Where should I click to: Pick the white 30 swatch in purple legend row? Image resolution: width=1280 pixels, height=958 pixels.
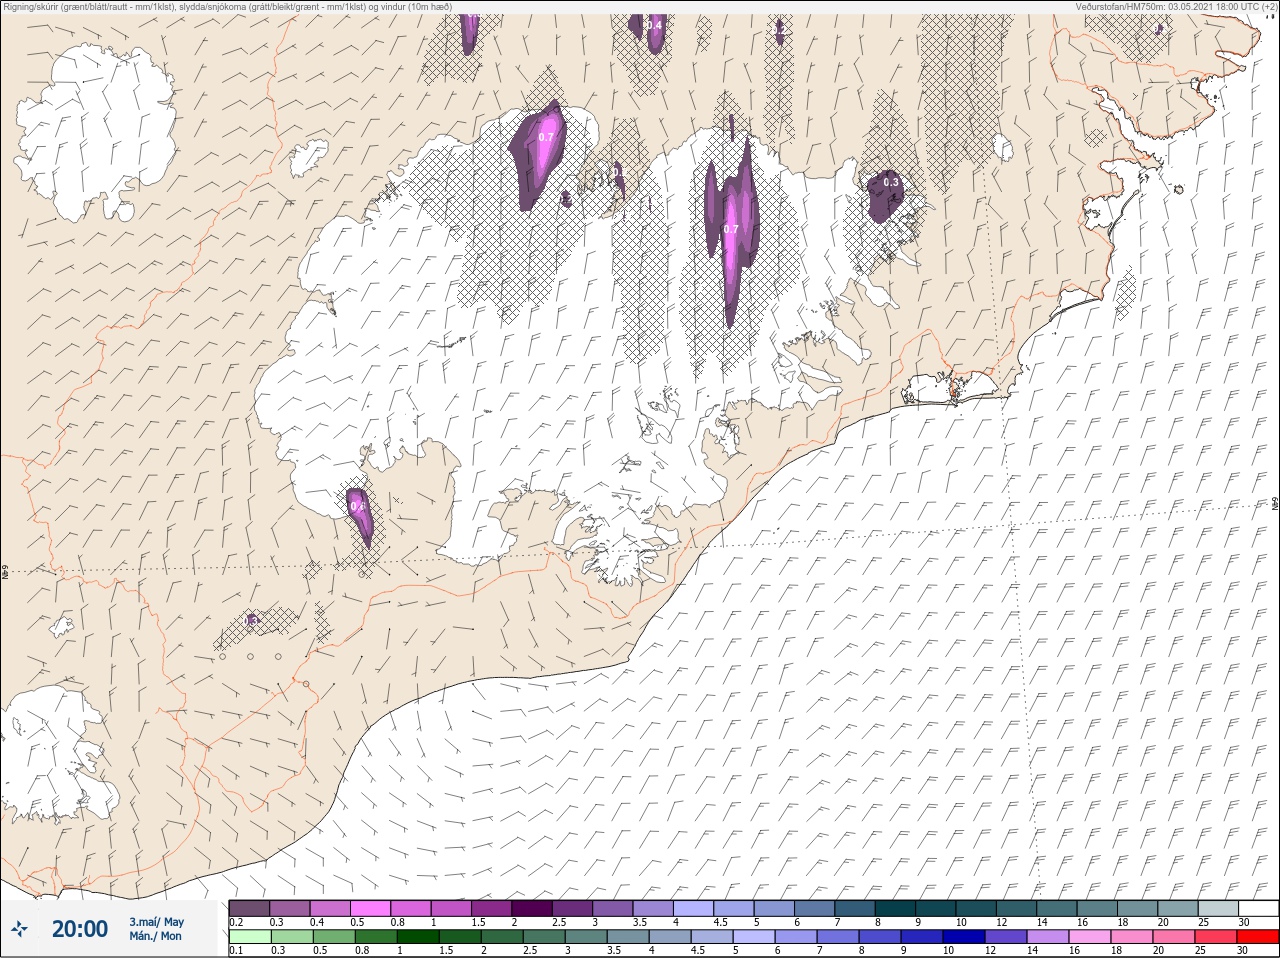1259,908
